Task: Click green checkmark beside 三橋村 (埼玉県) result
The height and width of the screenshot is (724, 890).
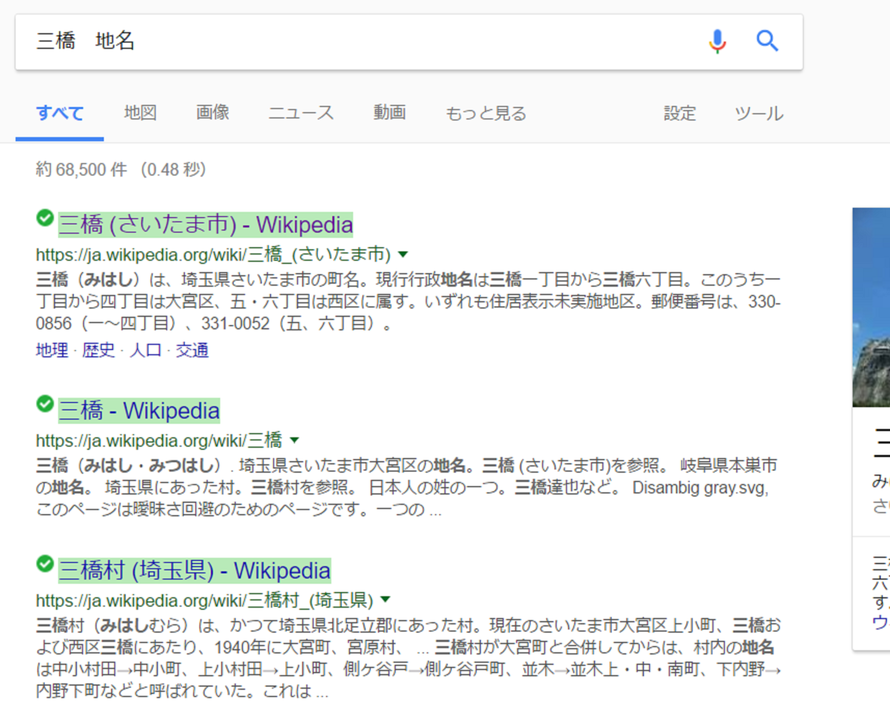Action: tap(45, 563)
